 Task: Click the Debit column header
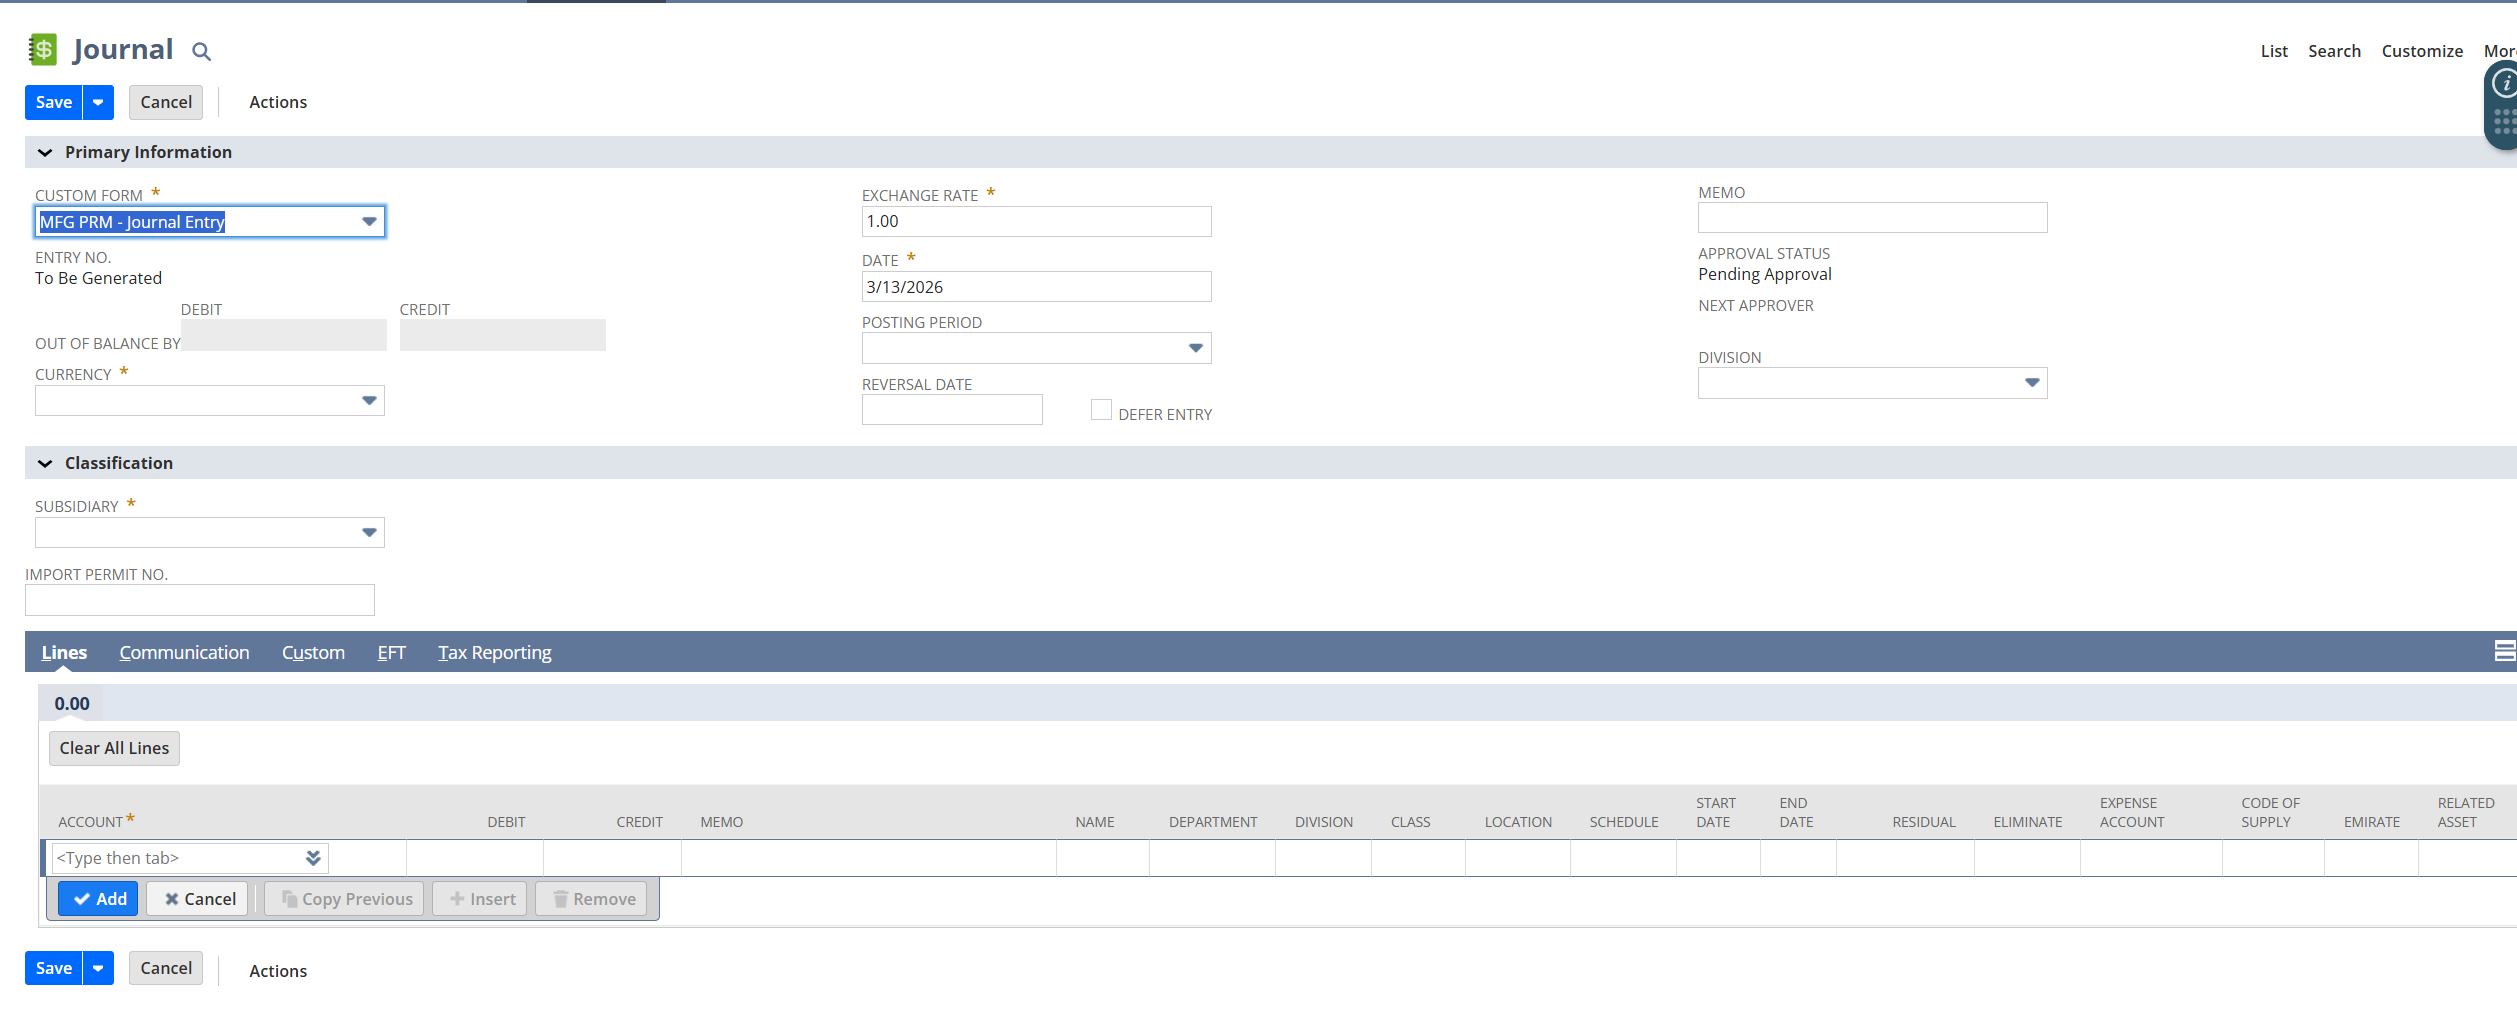coord(506,822)
